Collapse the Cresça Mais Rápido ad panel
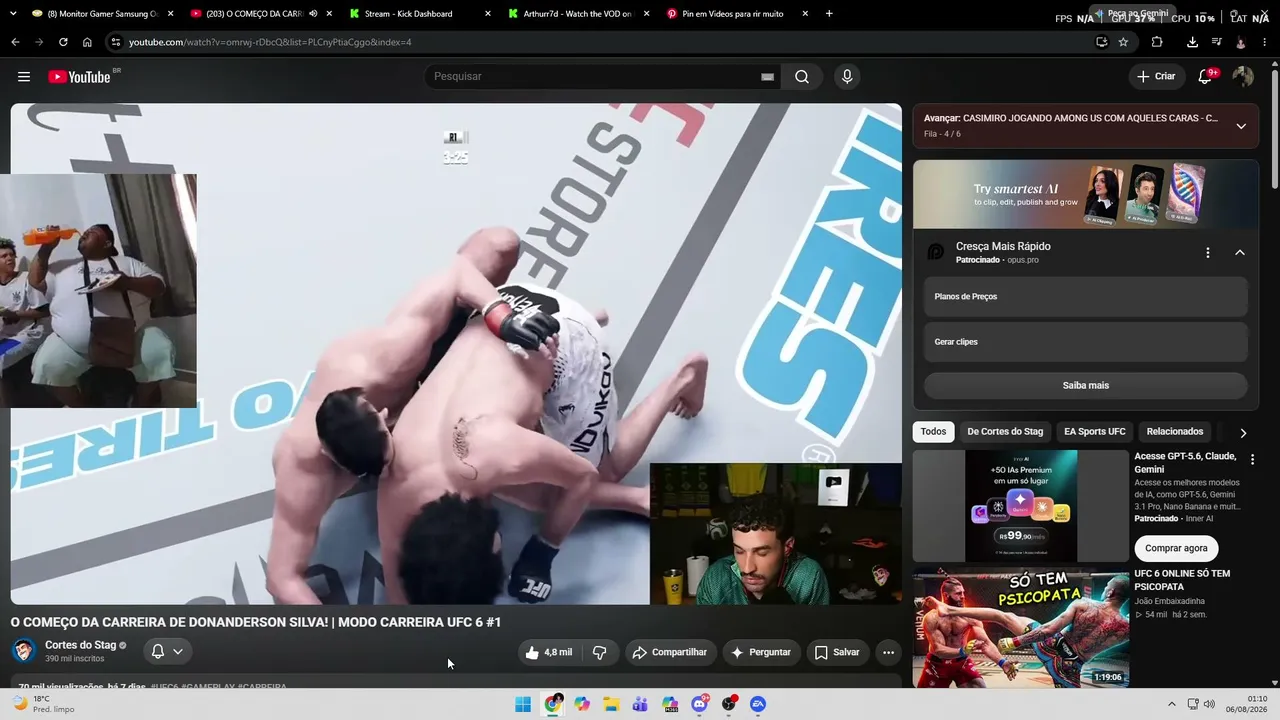The width and height of the screenshot is (1280, 720). (1240, 253)
